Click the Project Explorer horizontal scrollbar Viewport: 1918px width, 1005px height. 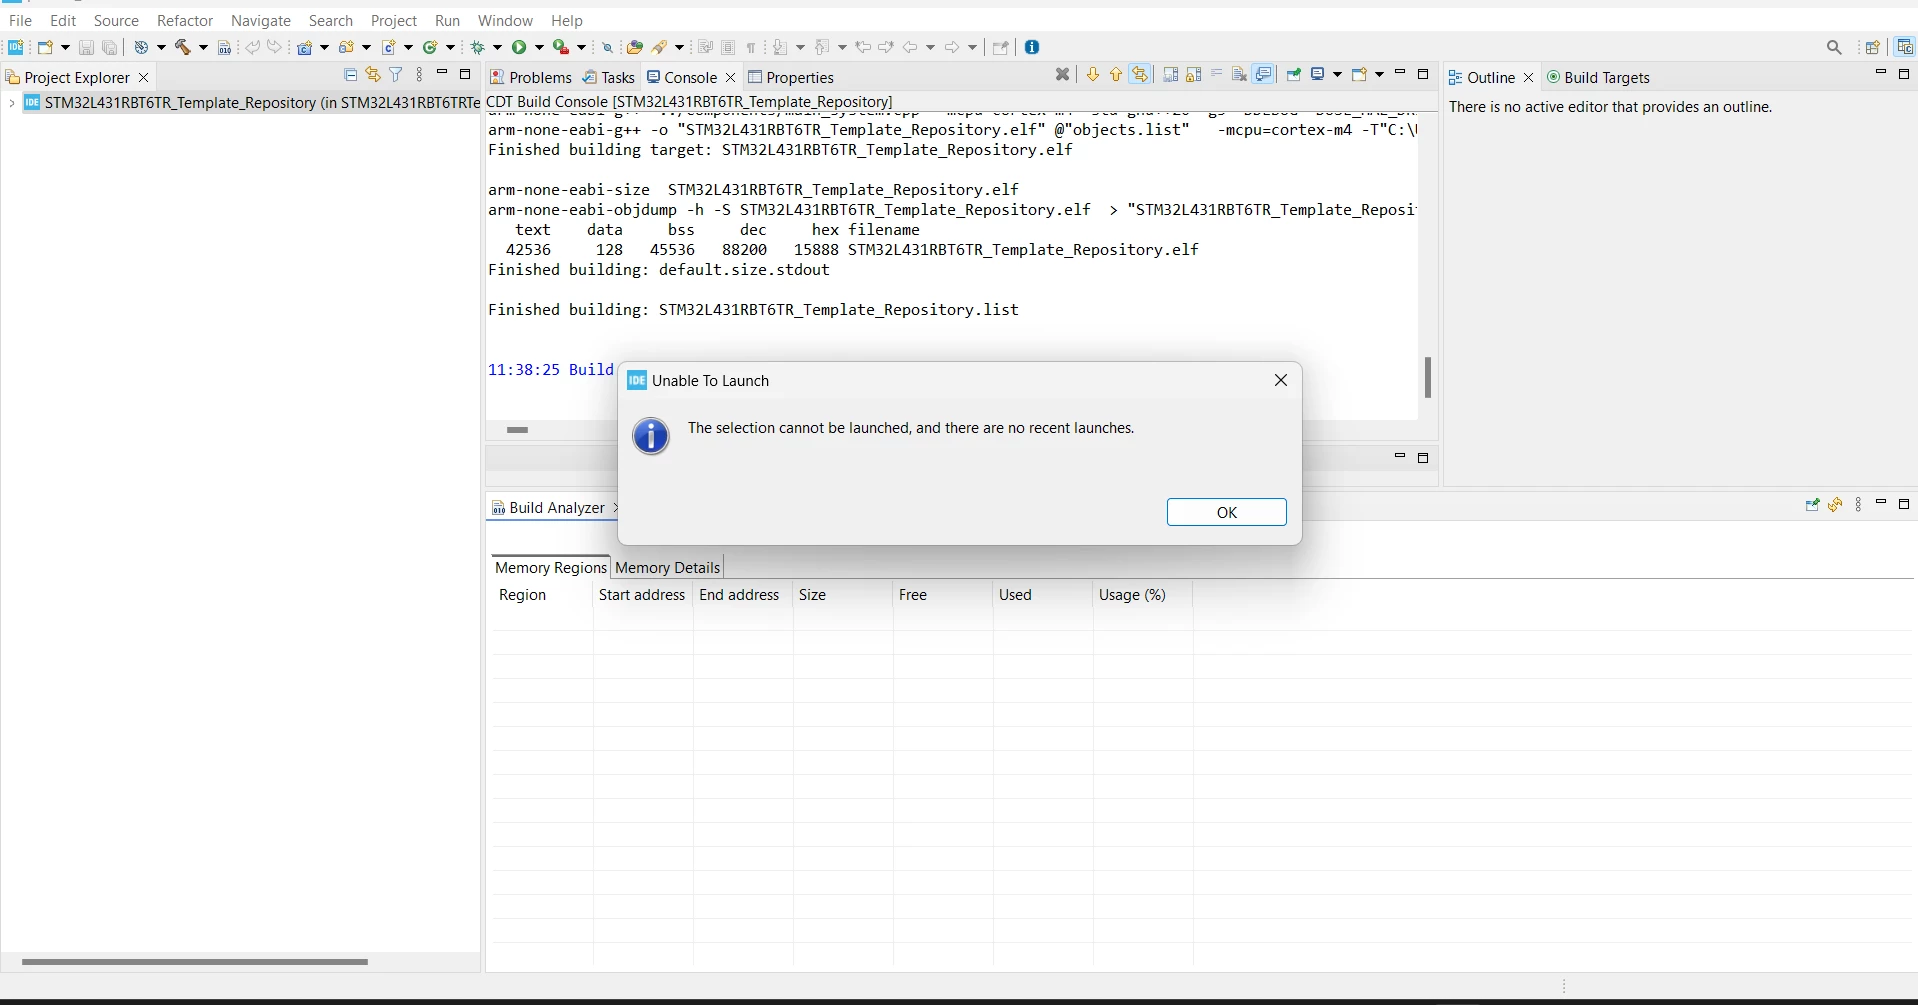click(x=195, y=962)
